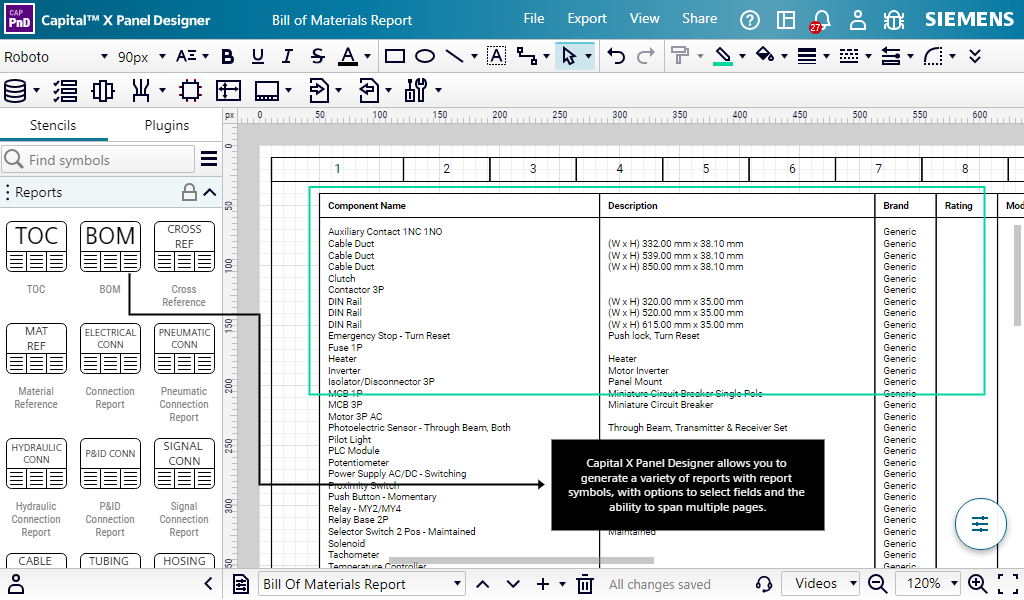
Task: Open the layout panel icon in header
Action: pyautogui.click(x=786, y=20)
